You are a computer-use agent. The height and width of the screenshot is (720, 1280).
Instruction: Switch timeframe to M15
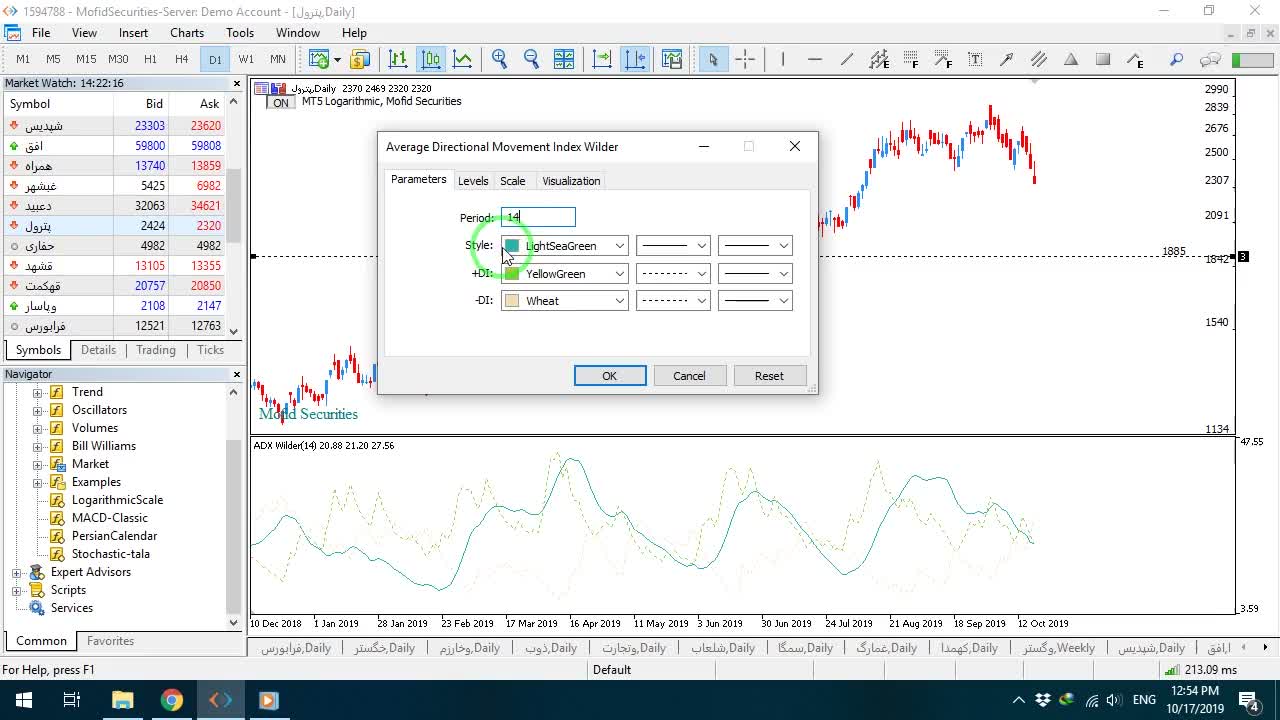tap(86, 59)
